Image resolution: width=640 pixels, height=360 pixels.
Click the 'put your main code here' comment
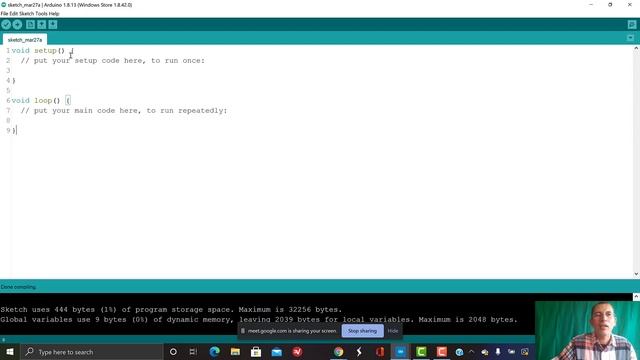[x=124, y=111]
